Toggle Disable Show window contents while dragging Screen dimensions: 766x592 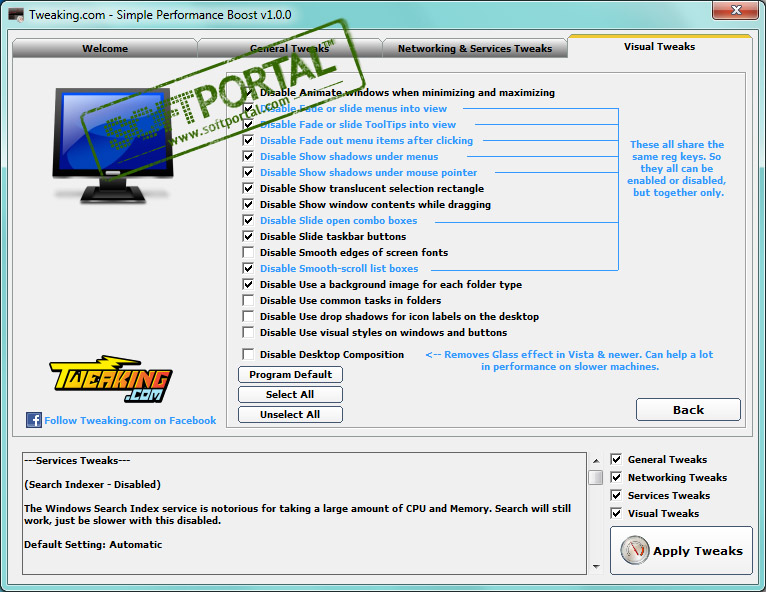248,204
